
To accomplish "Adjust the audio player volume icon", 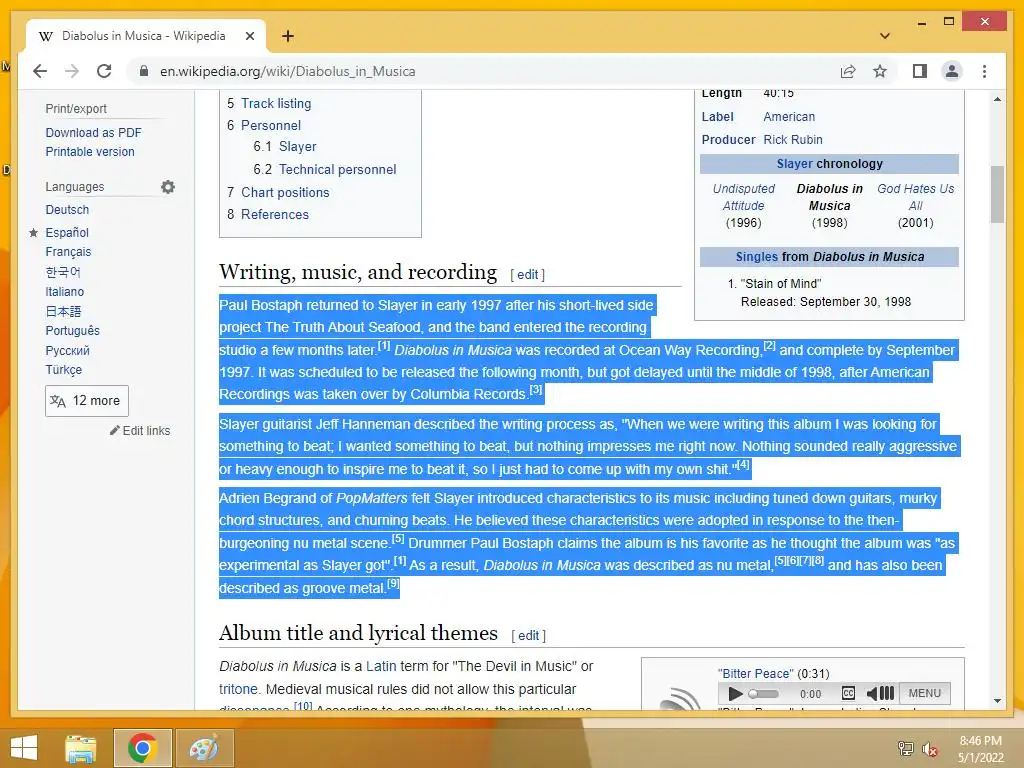I will [880, 694].
